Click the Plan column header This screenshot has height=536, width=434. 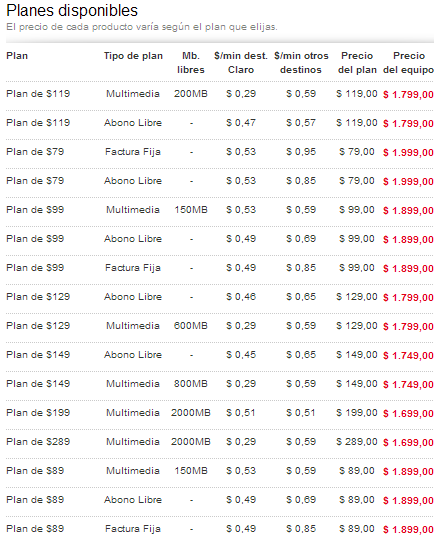[x=17, y=56]
